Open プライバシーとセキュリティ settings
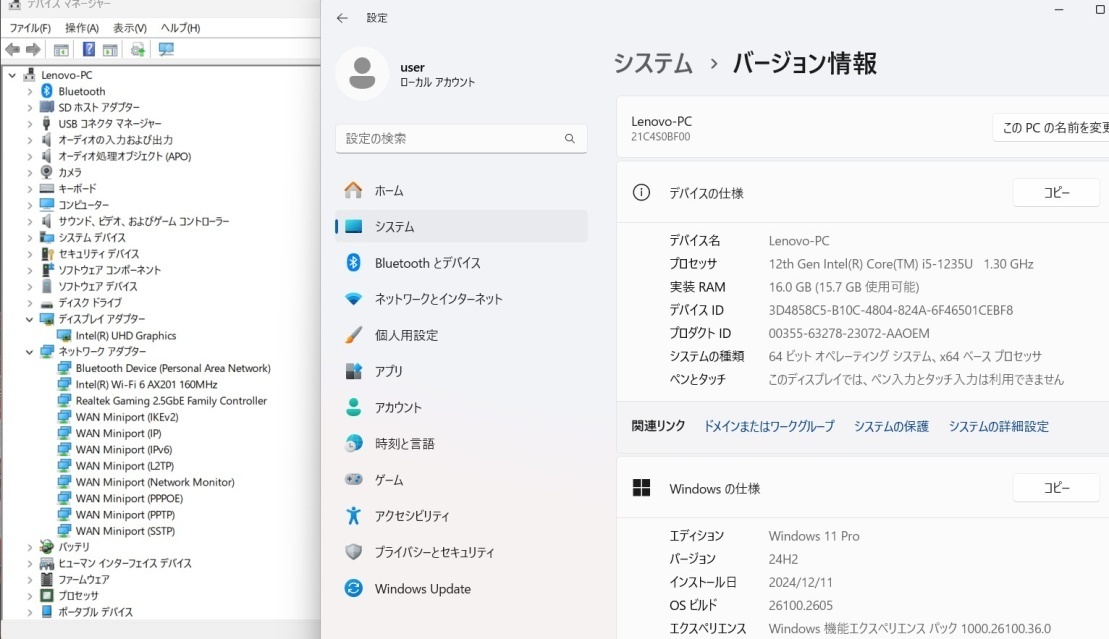The width and height of the screenshot is (1109, 639). click(x=435, y=552)
